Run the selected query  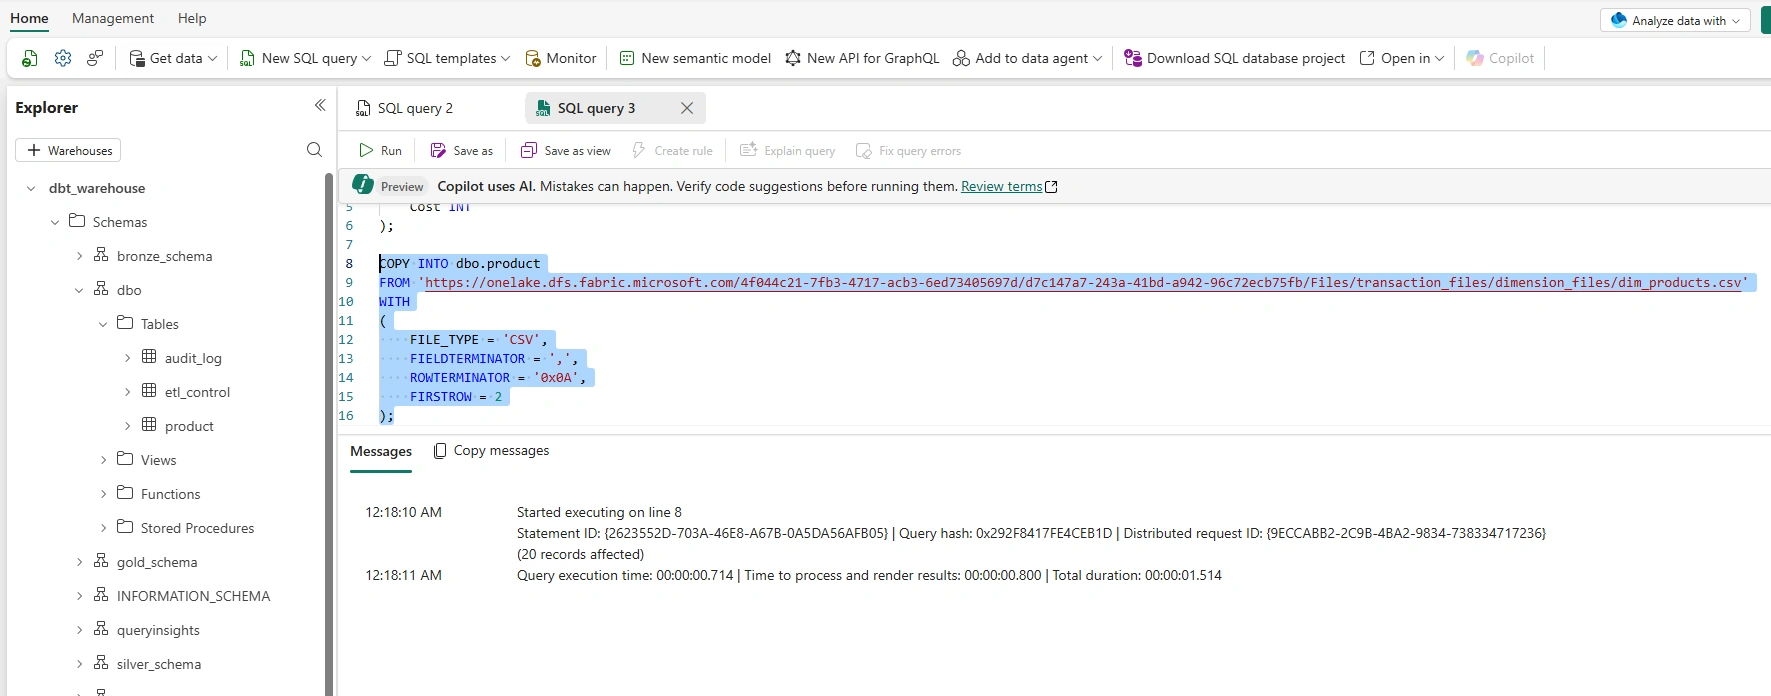[x=380, y=151]
